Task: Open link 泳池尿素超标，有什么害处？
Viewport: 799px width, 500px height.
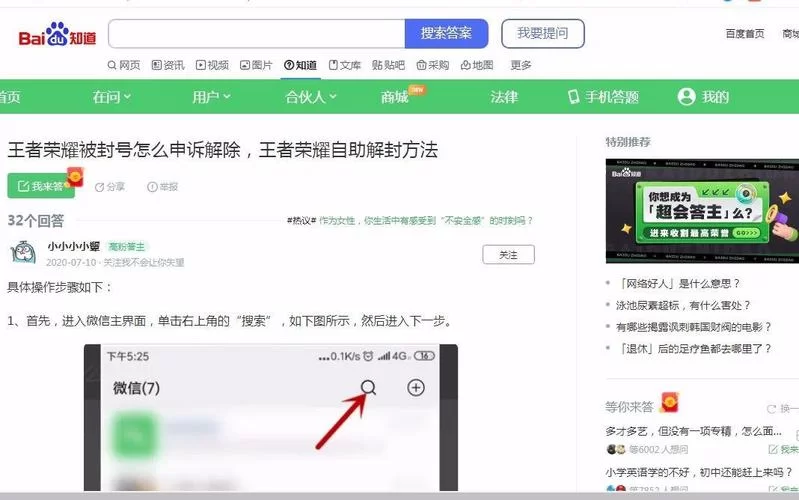Action: click(x=683, y=305)
